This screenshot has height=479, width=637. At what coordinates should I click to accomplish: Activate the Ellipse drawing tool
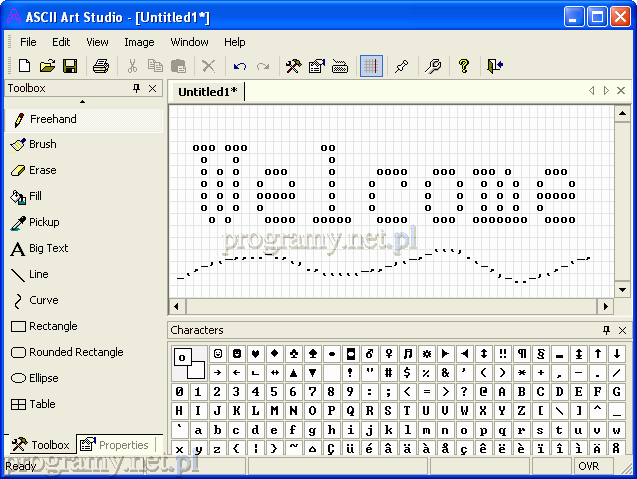click(x=43, y=379)
